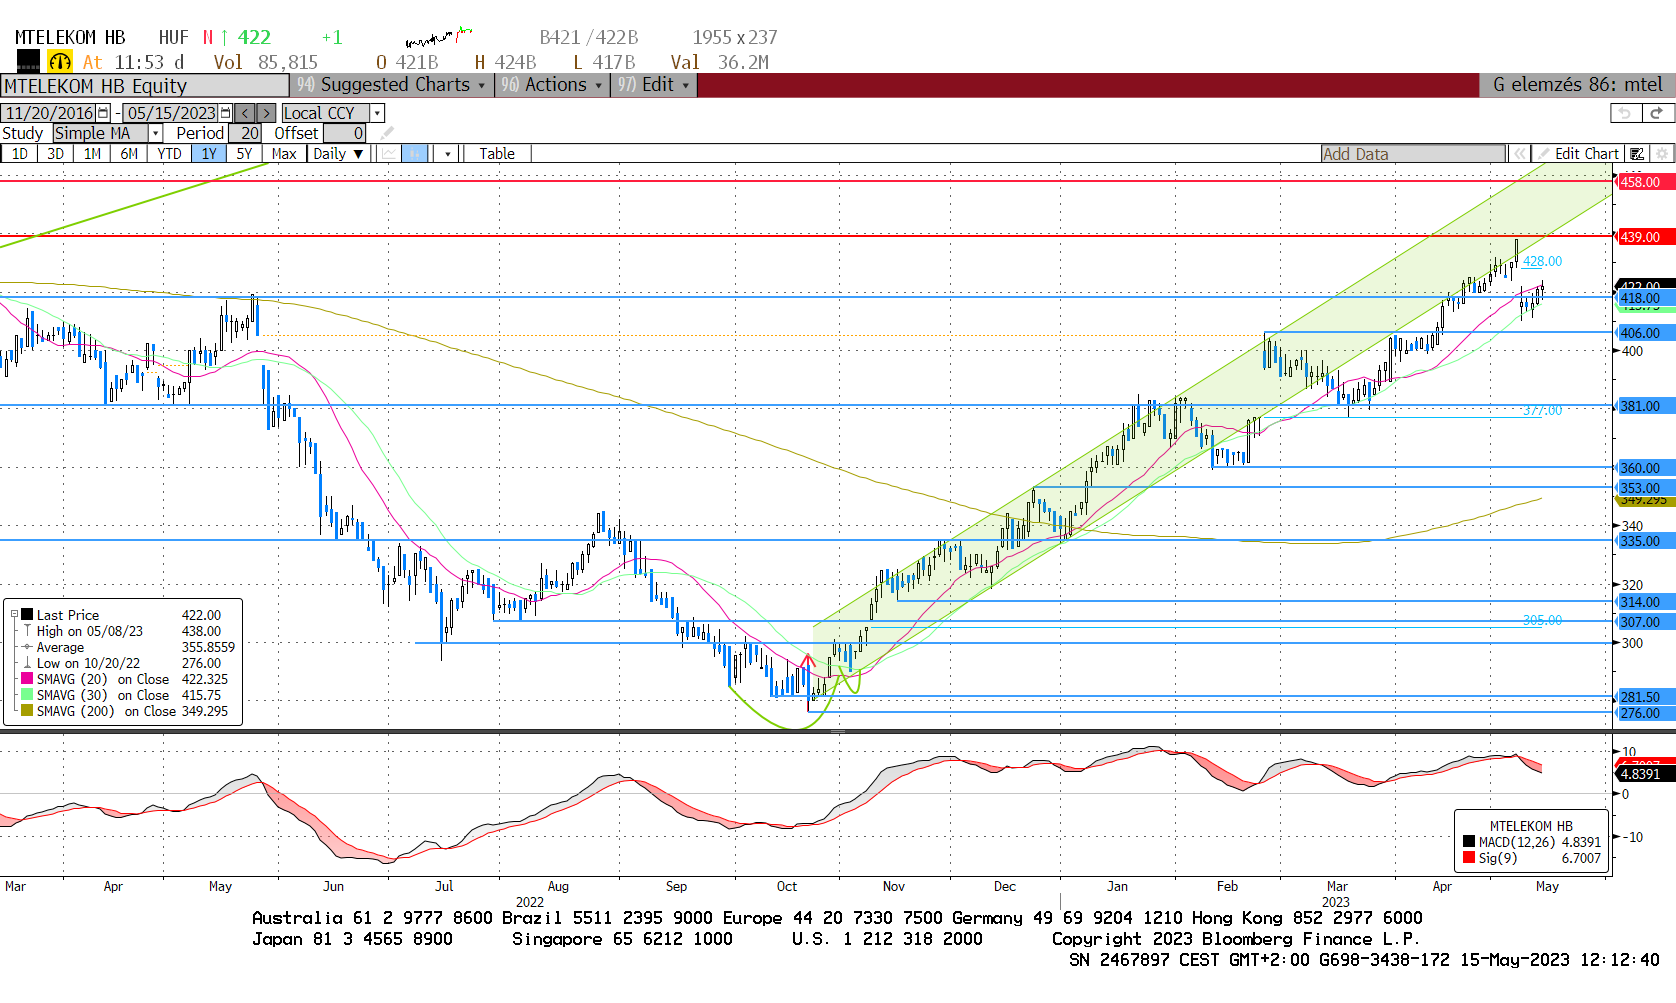The width and height of the screenshot is (1676, 1003).
Task: Open start date calendar picker for 11/20/2016
Action: click(x=103, y=113)
